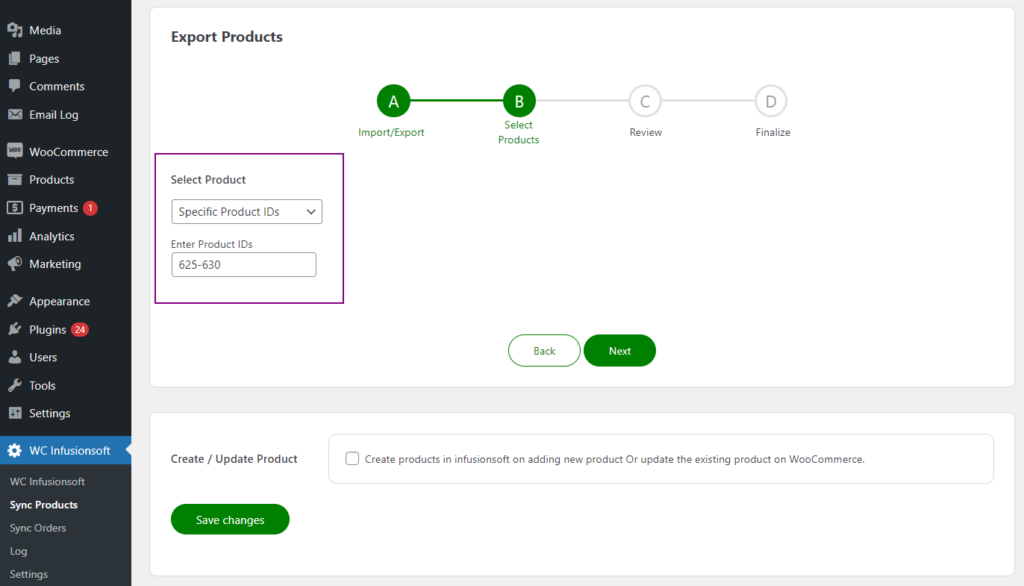Click the Enter Product IDs input field

tap(244, 265)
